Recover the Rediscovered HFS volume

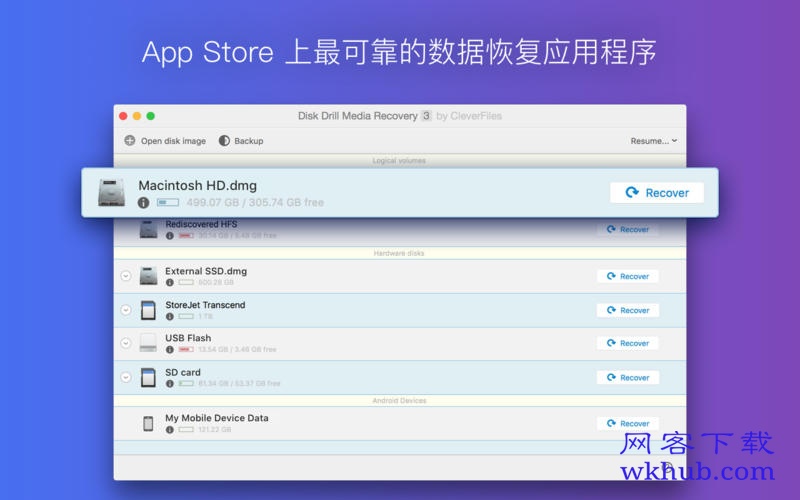pyautogui.click(x=628, y=230)
